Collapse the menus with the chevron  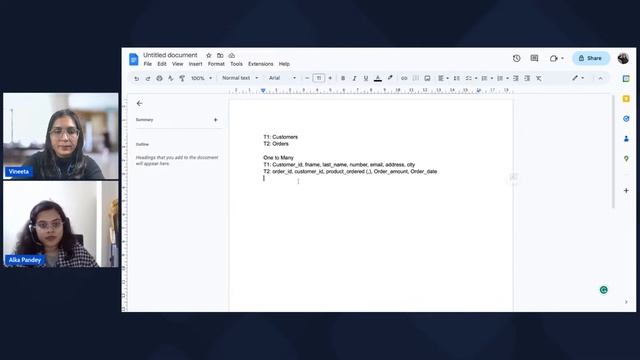[x=600, y=78]
